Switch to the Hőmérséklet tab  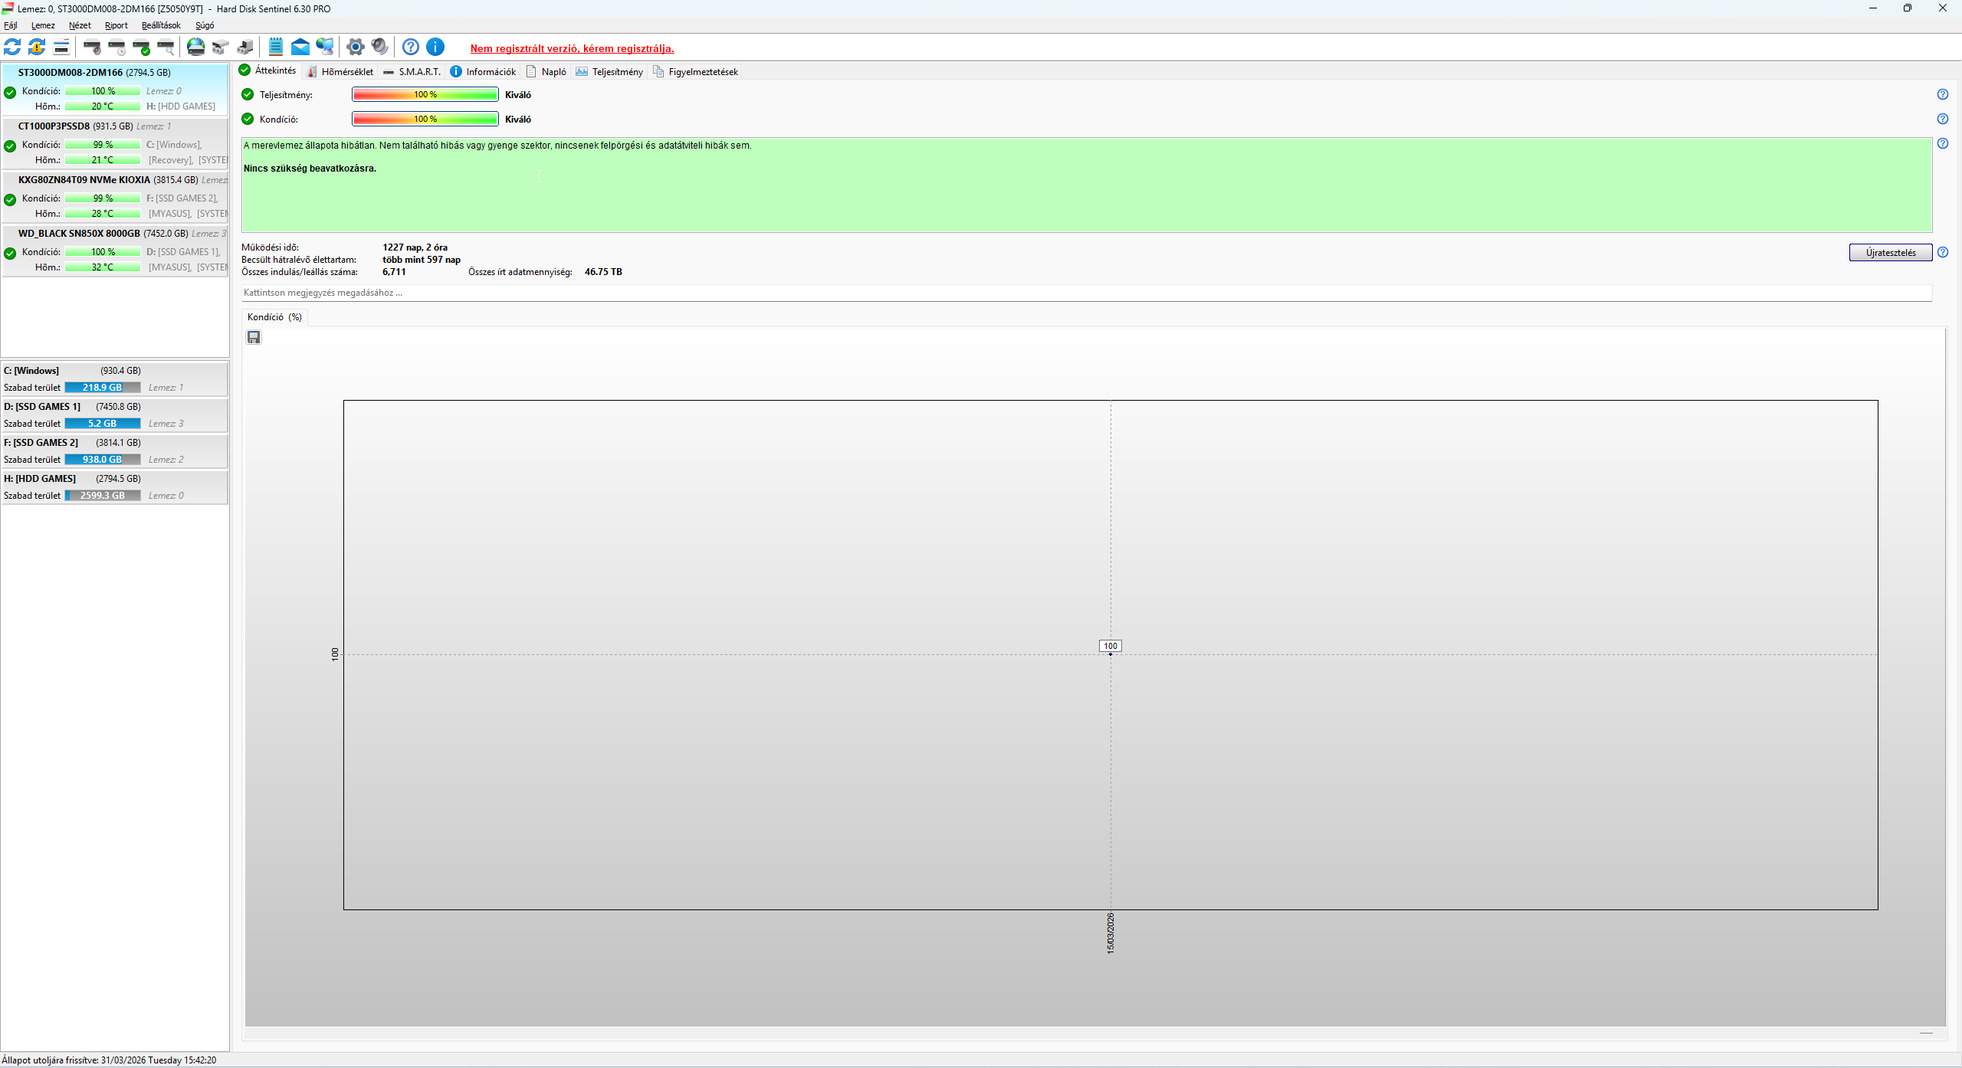[340, 72]
